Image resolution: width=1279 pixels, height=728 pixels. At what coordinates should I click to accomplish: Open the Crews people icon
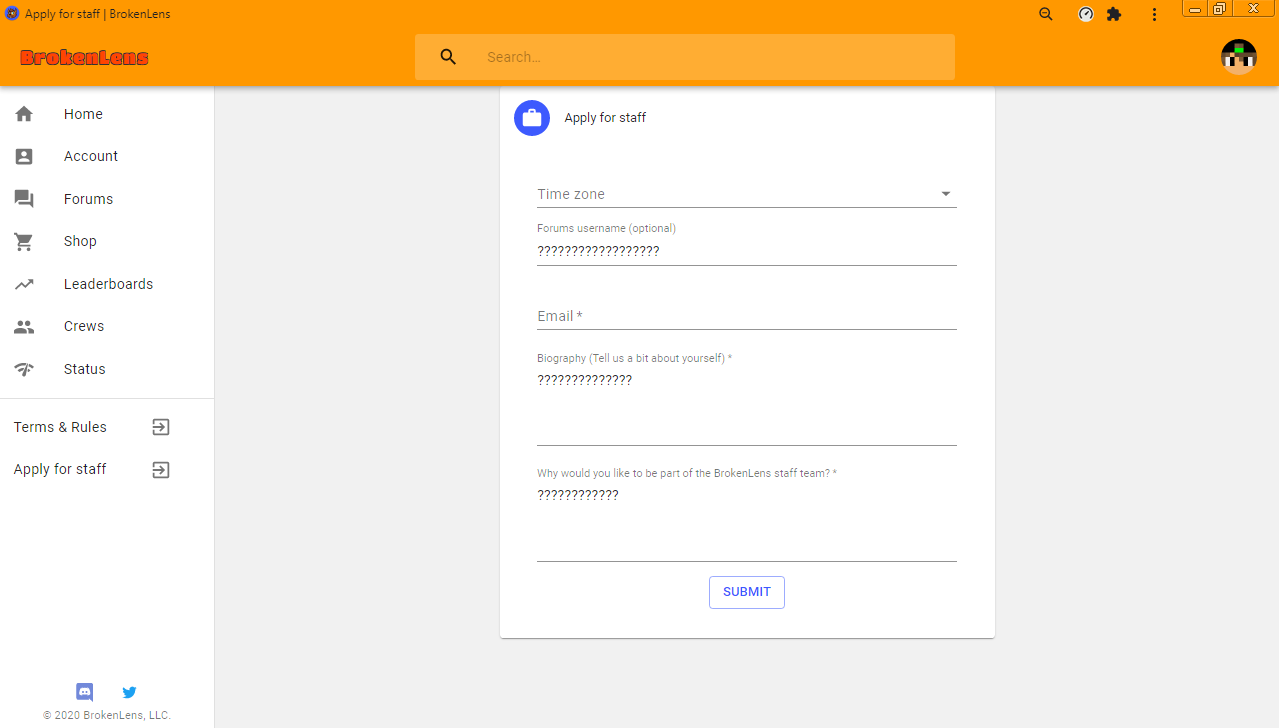[x=24, y=326]
